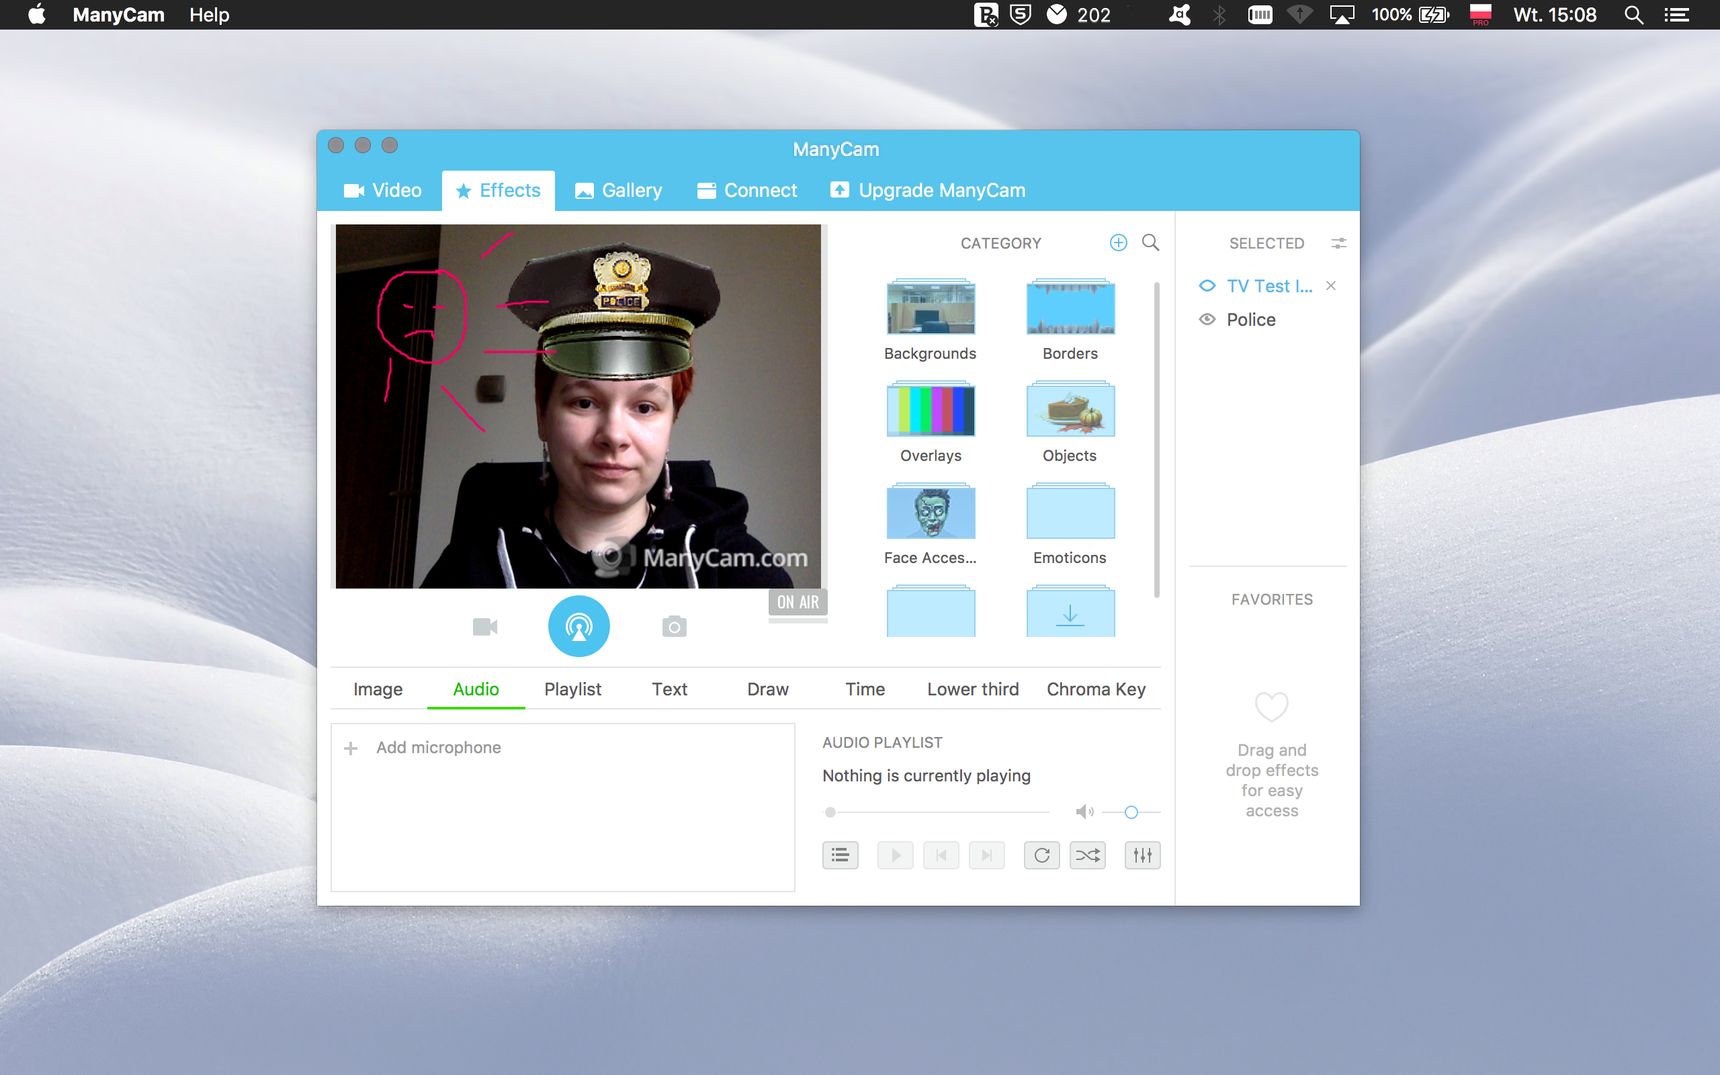Click the webcam video preview
1720x1075 pixels.
(578, 406)
